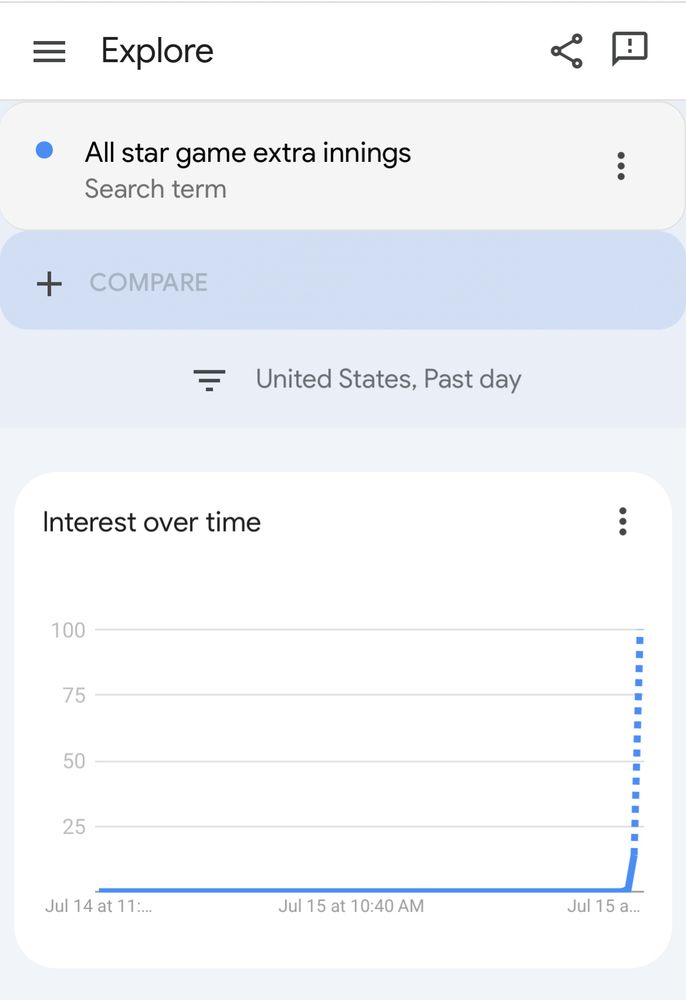The height and width of the screenshot is (1000, 686).
Task: Tap the share icon
Action: pos(567,51)
